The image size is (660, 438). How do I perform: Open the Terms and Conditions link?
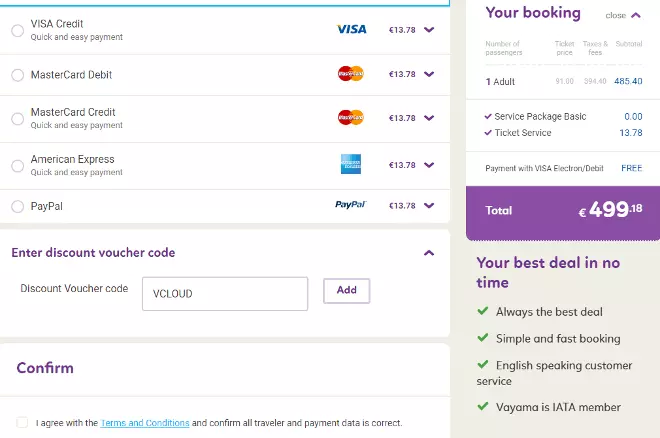(145, 423)
